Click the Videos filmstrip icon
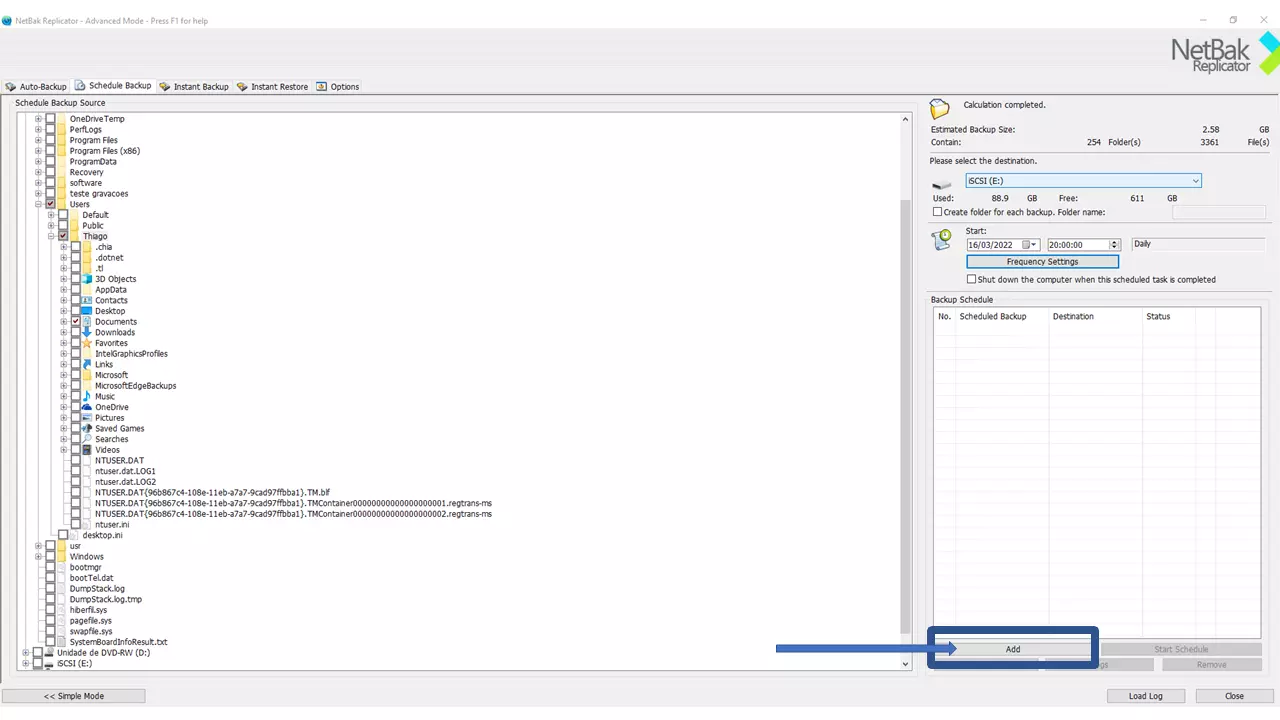The width and height of the screenshot is (1280, 720). (87, 450)
